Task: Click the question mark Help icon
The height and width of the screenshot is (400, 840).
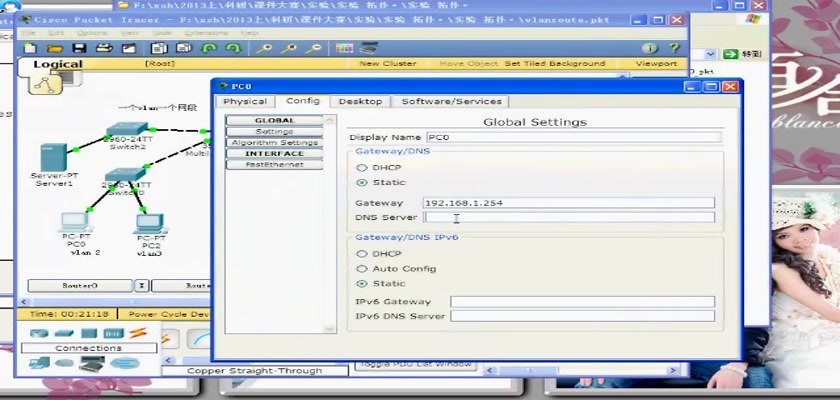Action: click(674, 49)
